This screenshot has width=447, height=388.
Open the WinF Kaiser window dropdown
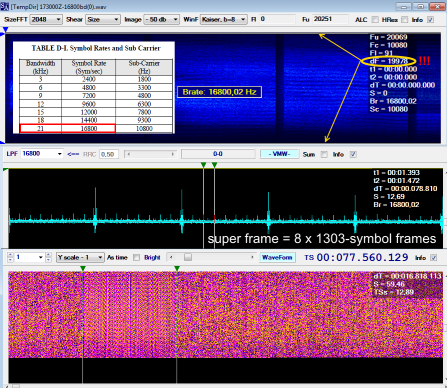(224, 20)
